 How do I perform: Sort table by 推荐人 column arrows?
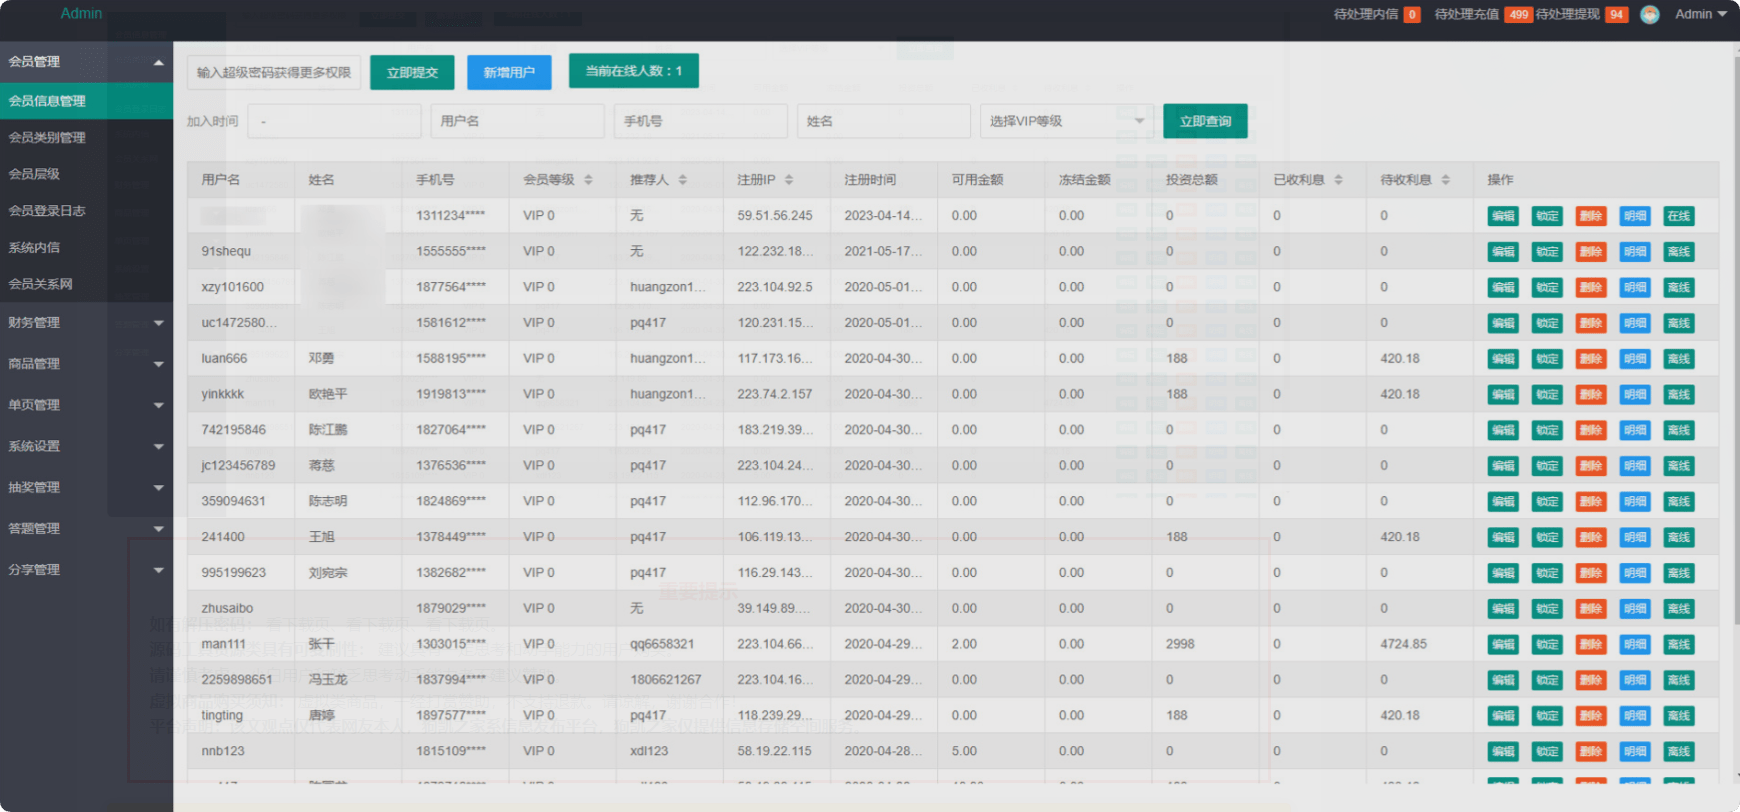(x=683, y=180)
